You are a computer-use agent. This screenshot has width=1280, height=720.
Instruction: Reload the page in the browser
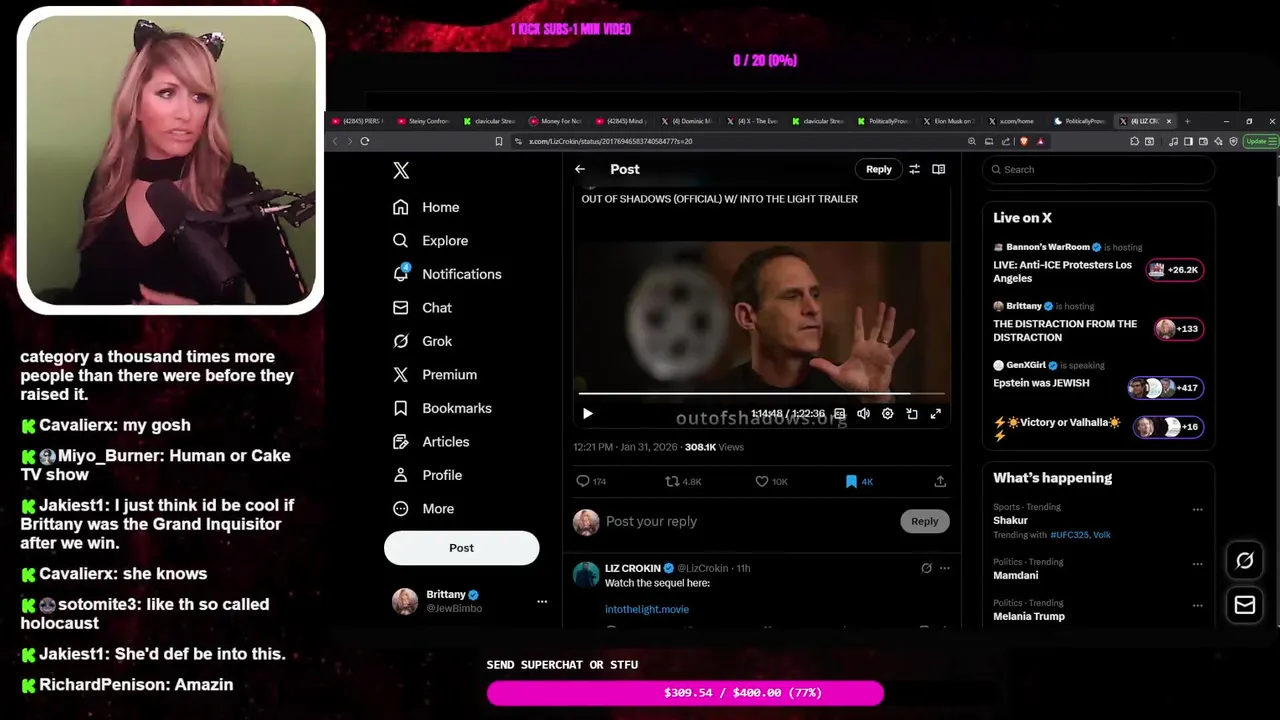click(x=365, y=141)
